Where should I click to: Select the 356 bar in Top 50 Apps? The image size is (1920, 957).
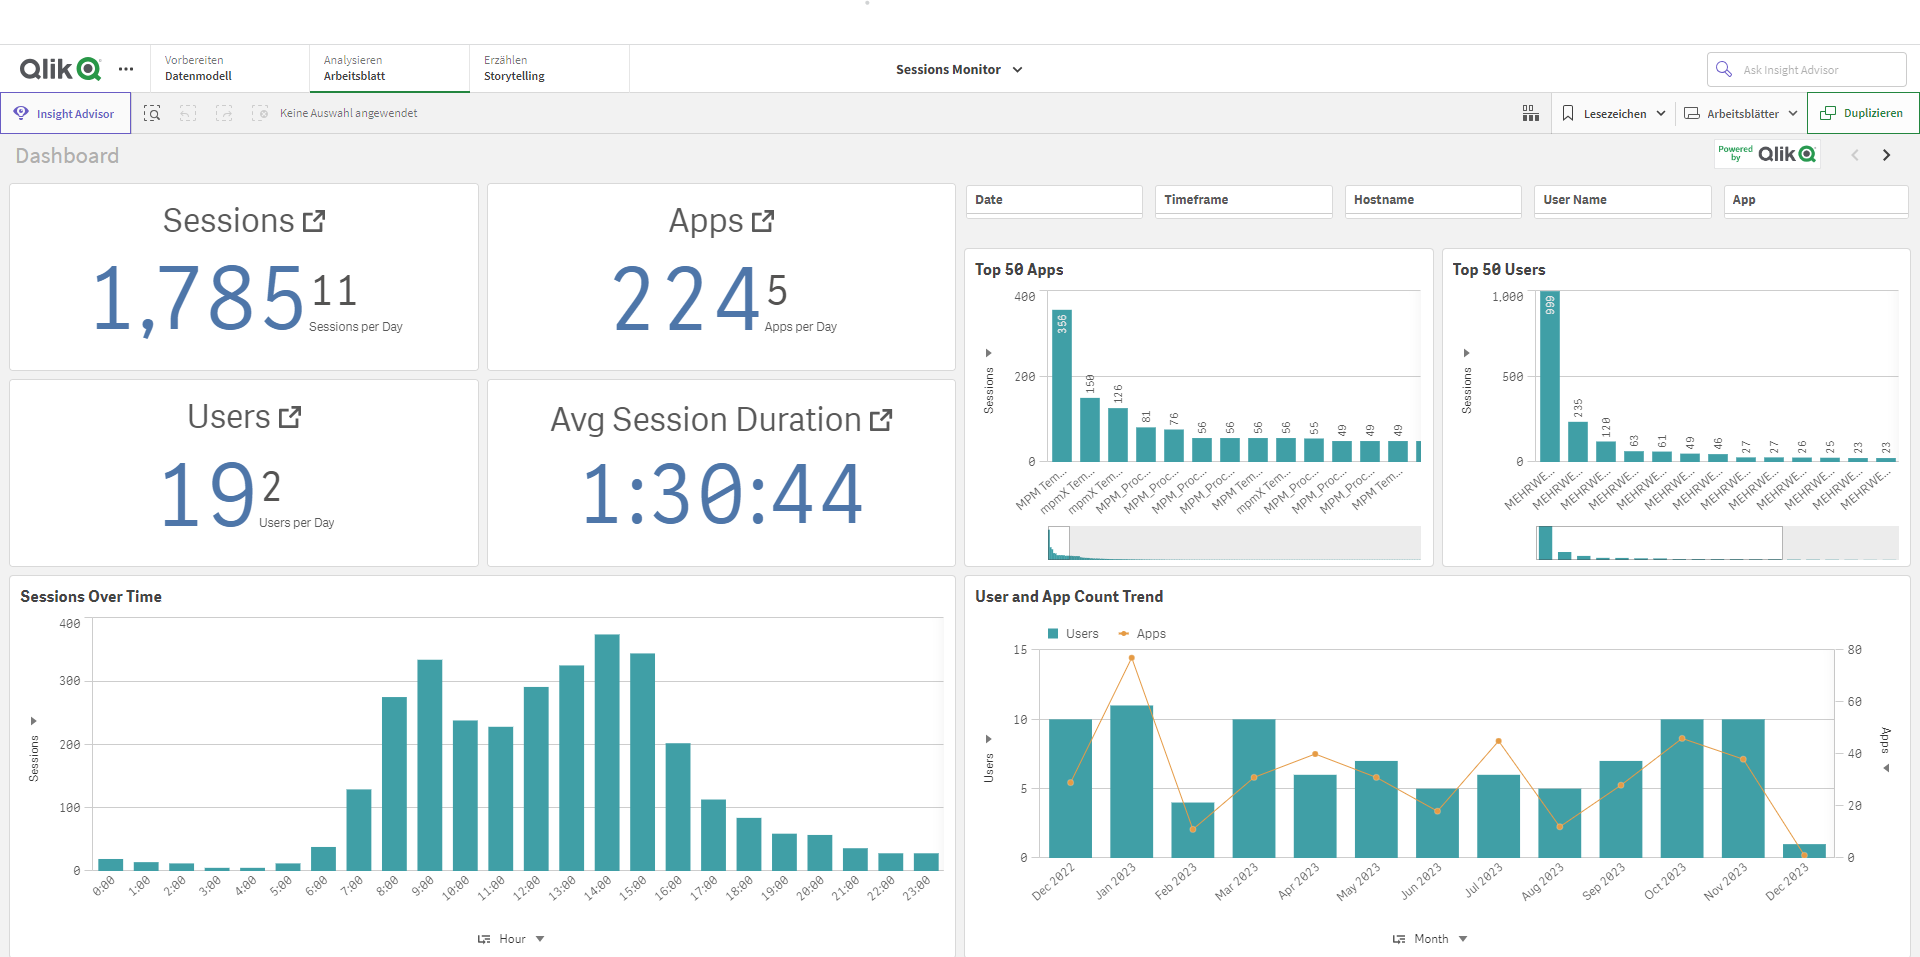coord(1062,386)
